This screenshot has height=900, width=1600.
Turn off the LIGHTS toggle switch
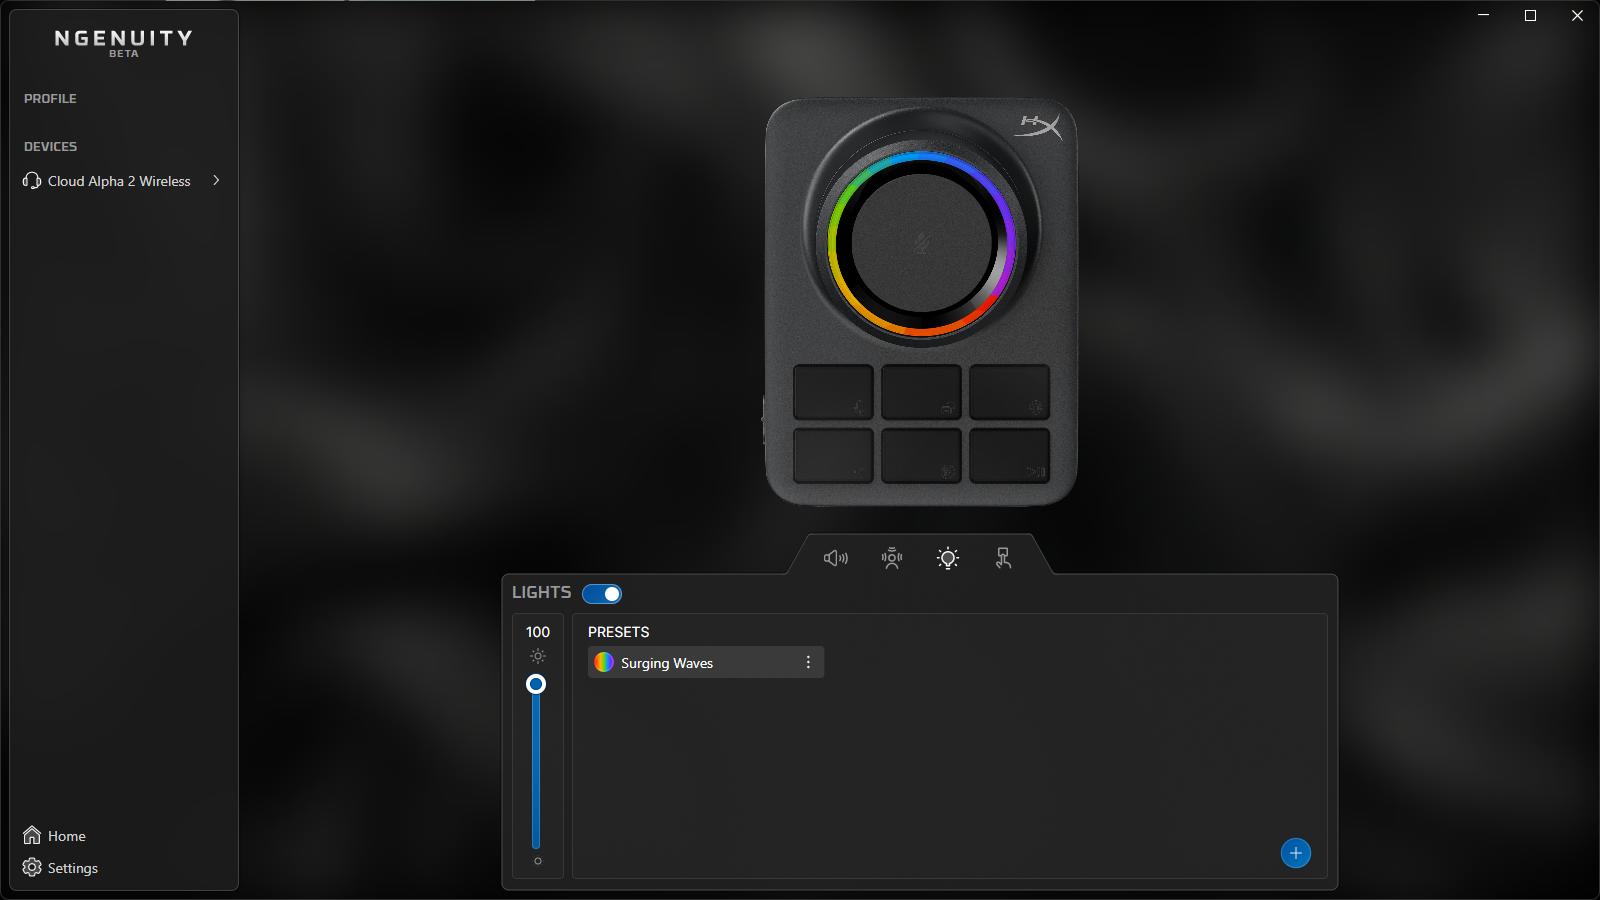(602, 594)
